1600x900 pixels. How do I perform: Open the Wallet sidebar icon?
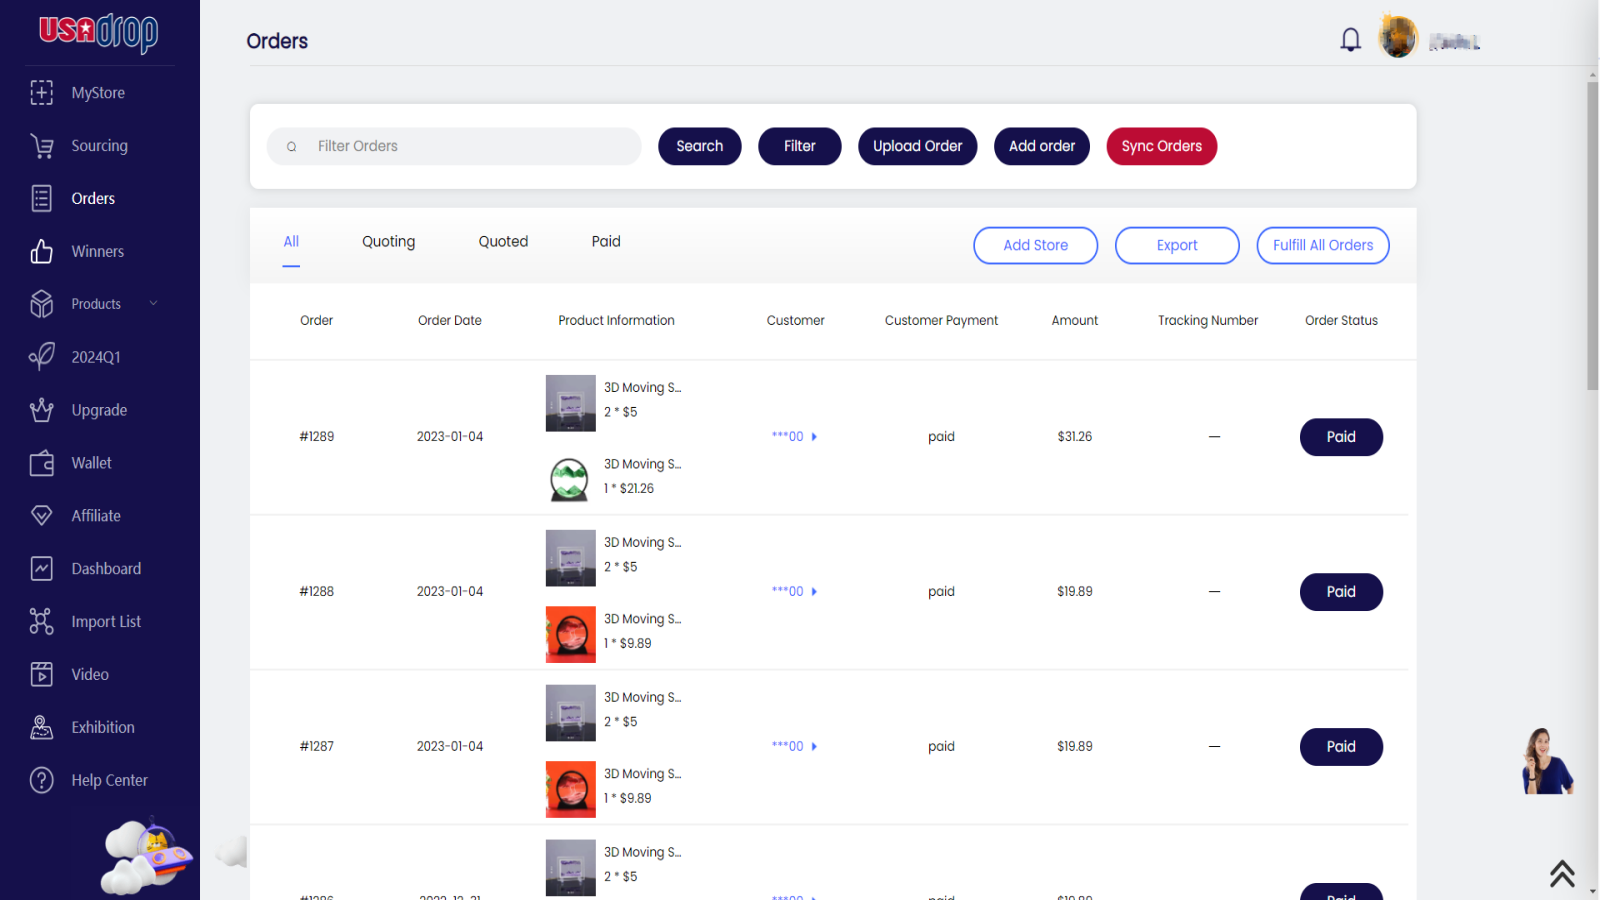(x=41, y=463)
